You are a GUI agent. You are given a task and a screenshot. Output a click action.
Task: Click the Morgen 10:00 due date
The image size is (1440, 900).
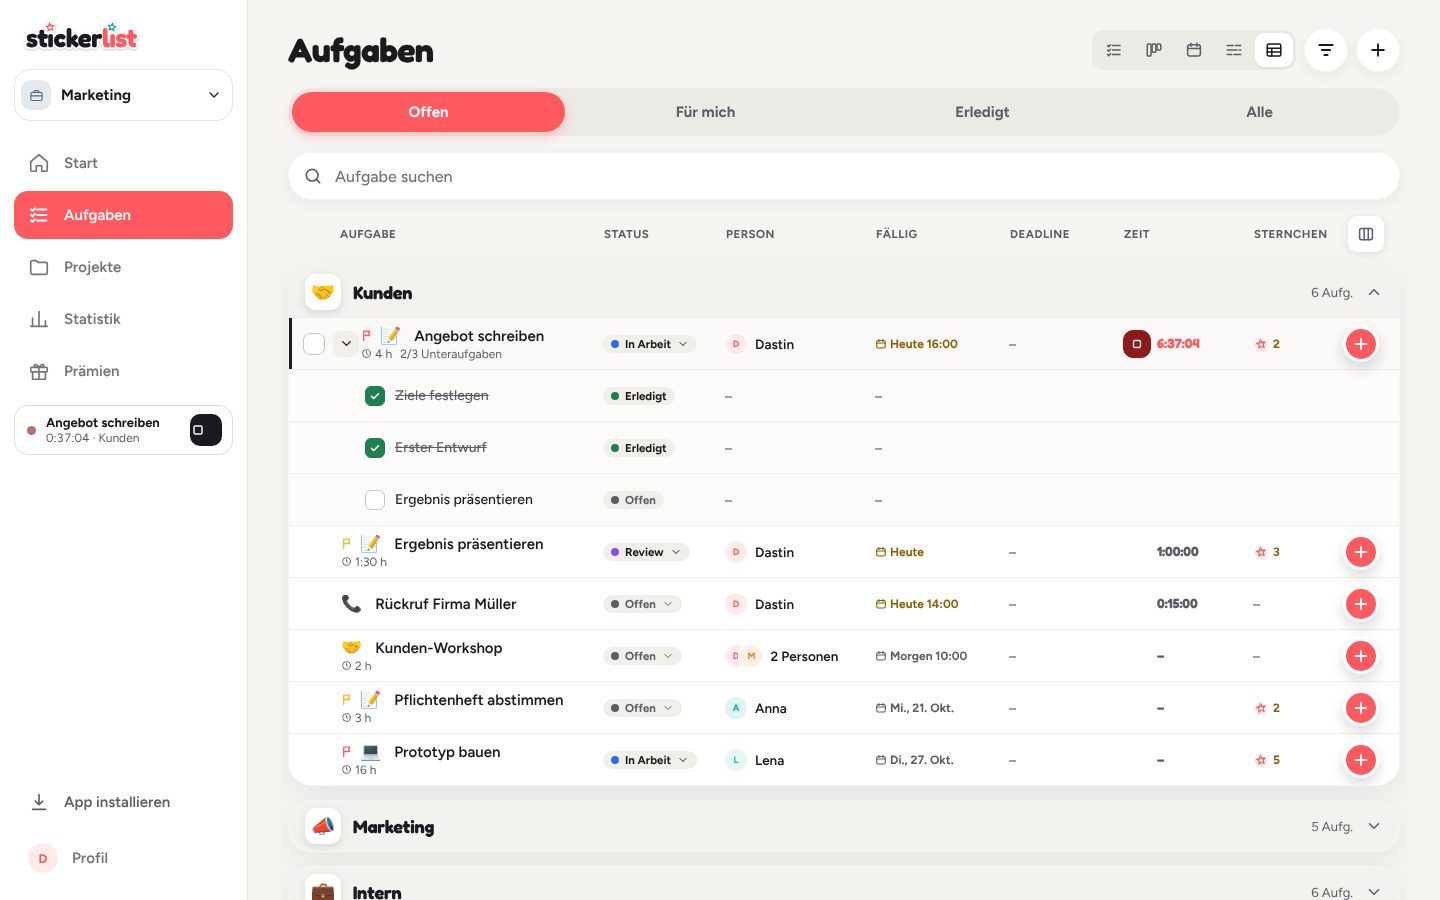click(x=921, y=656)
